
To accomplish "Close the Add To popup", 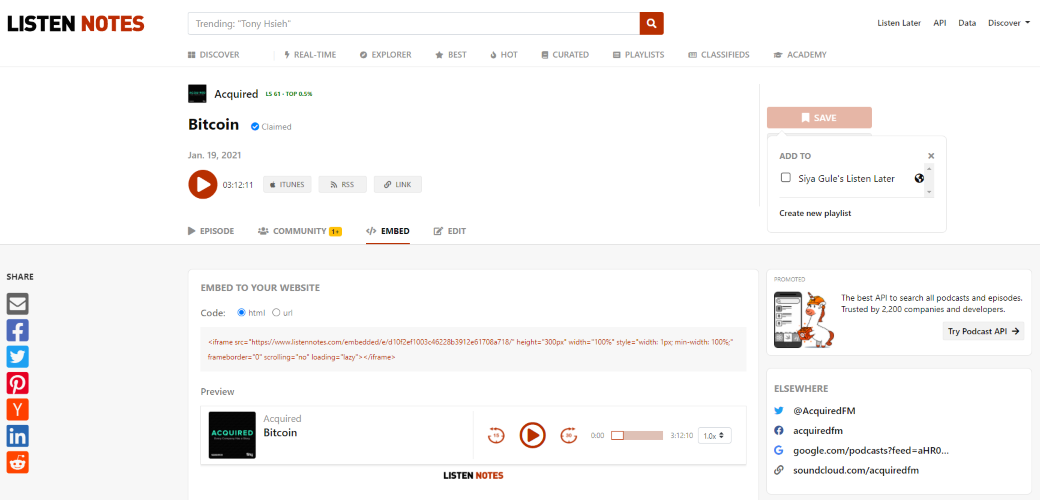I will point(931,156).
